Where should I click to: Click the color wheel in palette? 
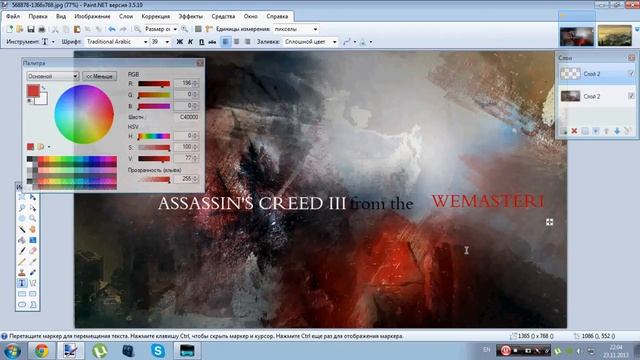click(x=84, y=114)
